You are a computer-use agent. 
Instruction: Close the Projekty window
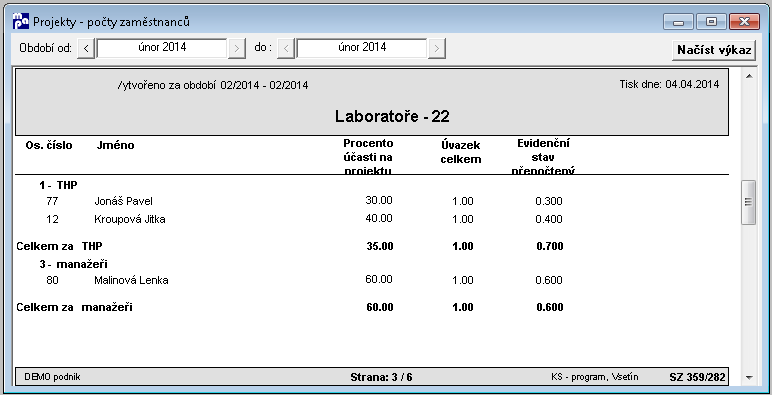744,22
